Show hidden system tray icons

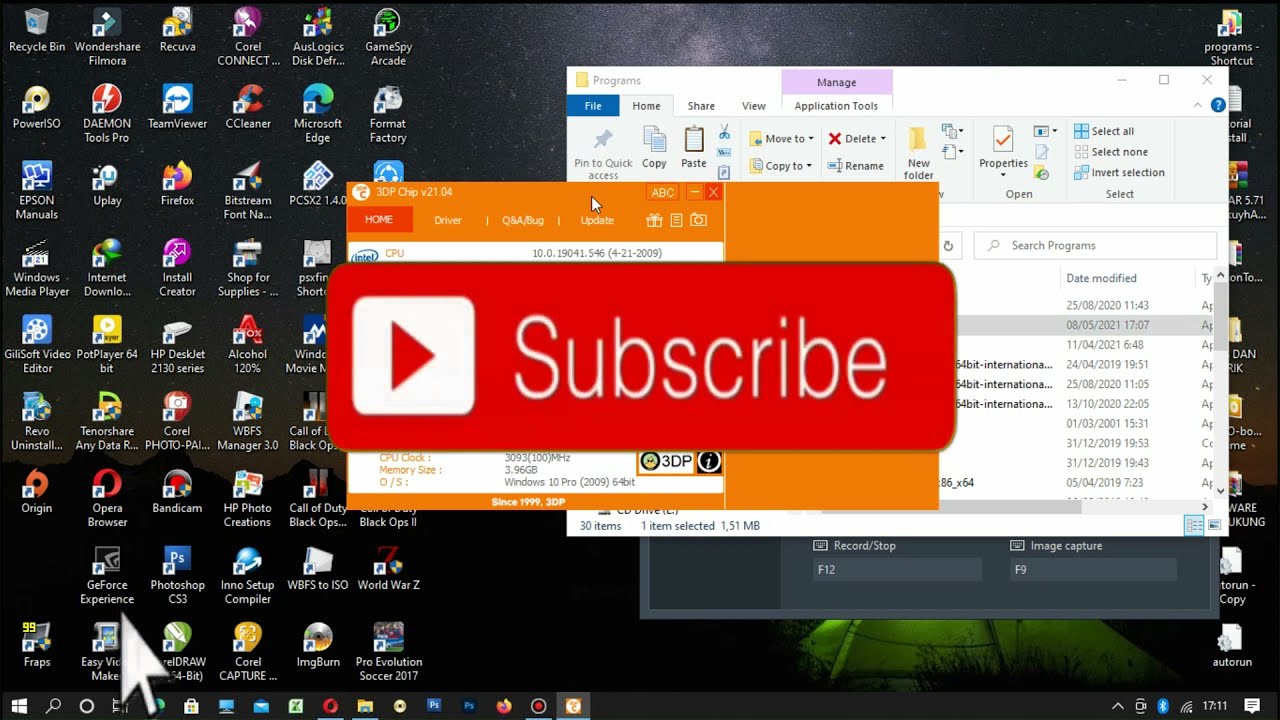point(1118,706)
